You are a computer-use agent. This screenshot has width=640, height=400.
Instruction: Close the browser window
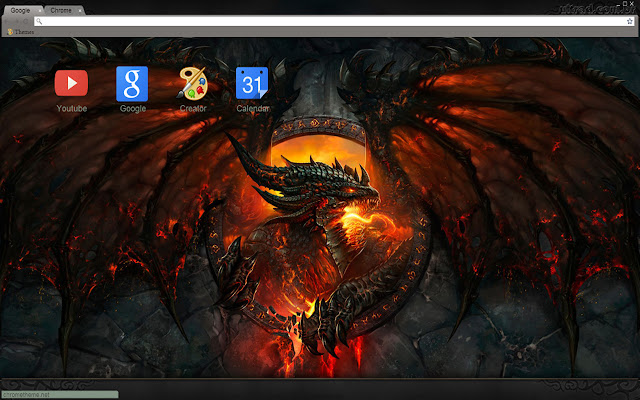pyautogui.click(x=632, y=4)
